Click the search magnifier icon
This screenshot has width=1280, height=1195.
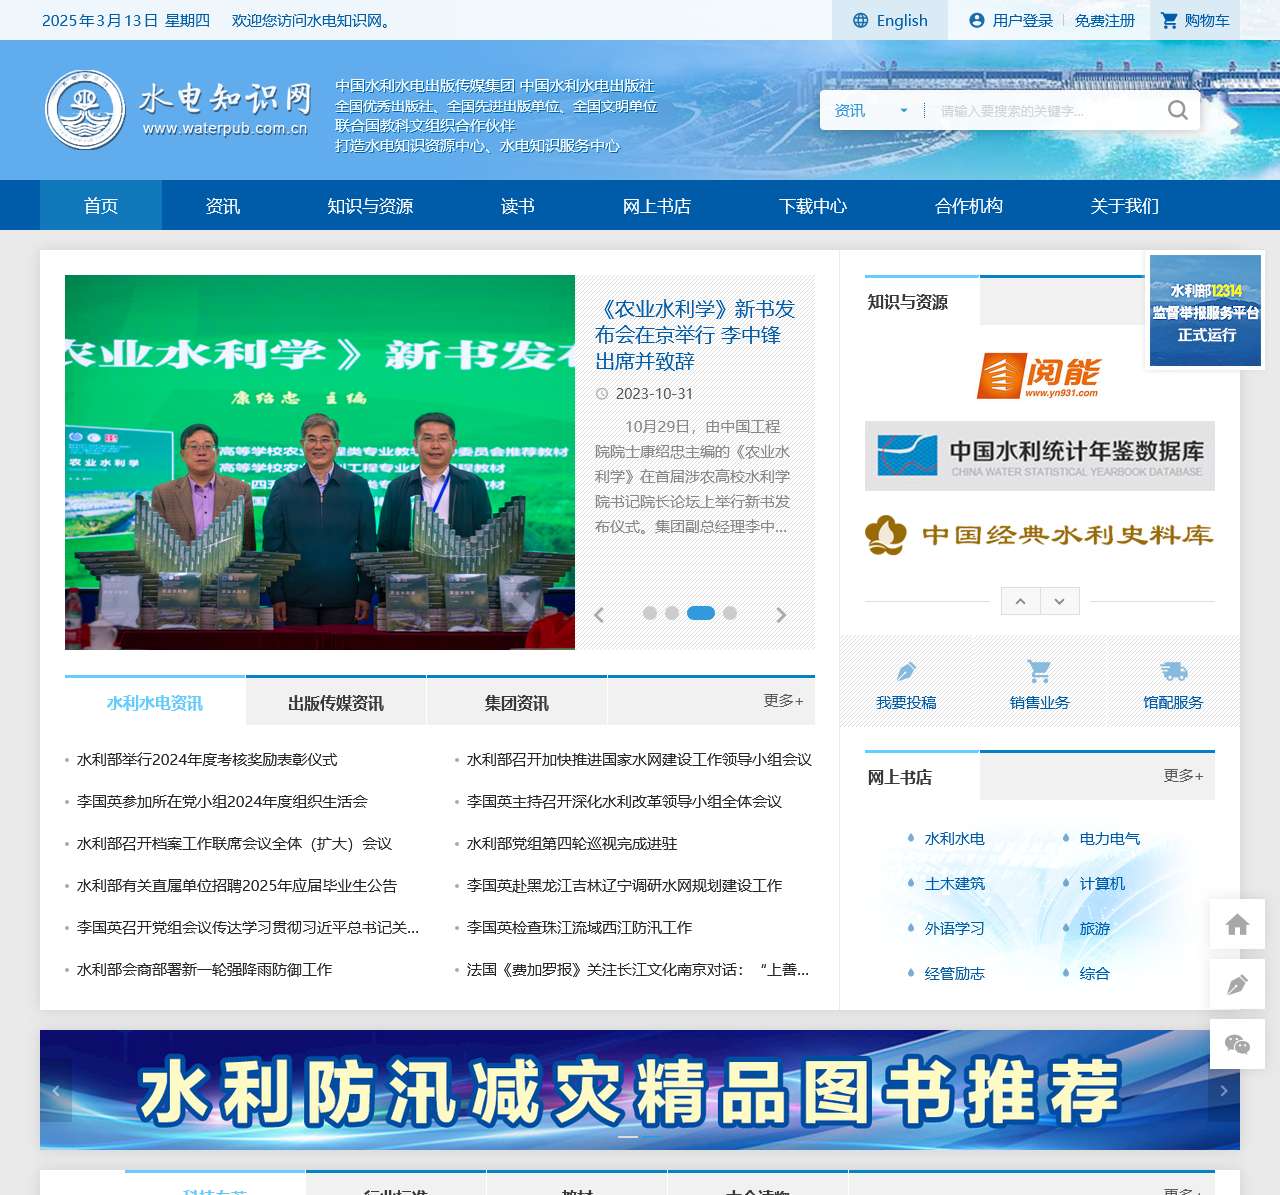(1178, 110)
